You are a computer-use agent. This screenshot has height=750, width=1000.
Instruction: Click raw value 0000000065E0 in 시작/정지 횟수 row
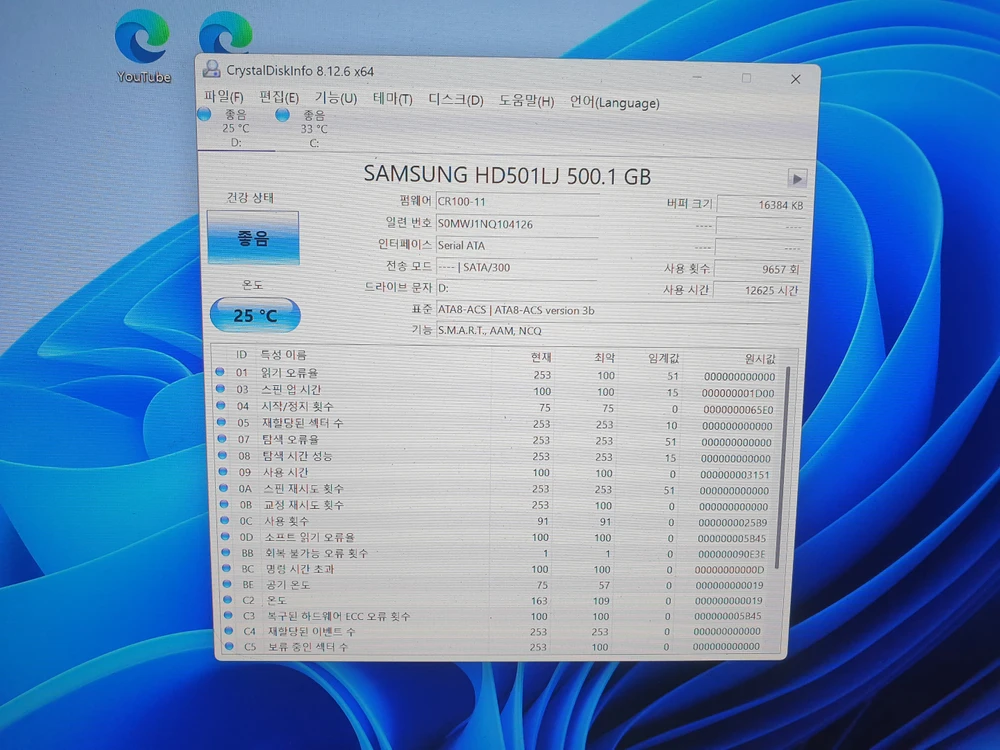(738, 409)
